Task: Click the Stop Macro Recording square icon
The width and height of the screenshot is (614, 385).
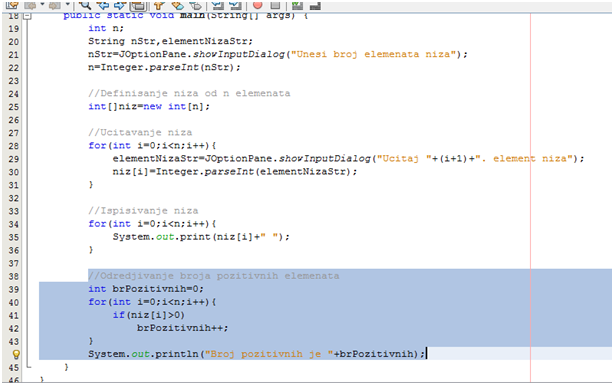Action: (x=275, y=5)
